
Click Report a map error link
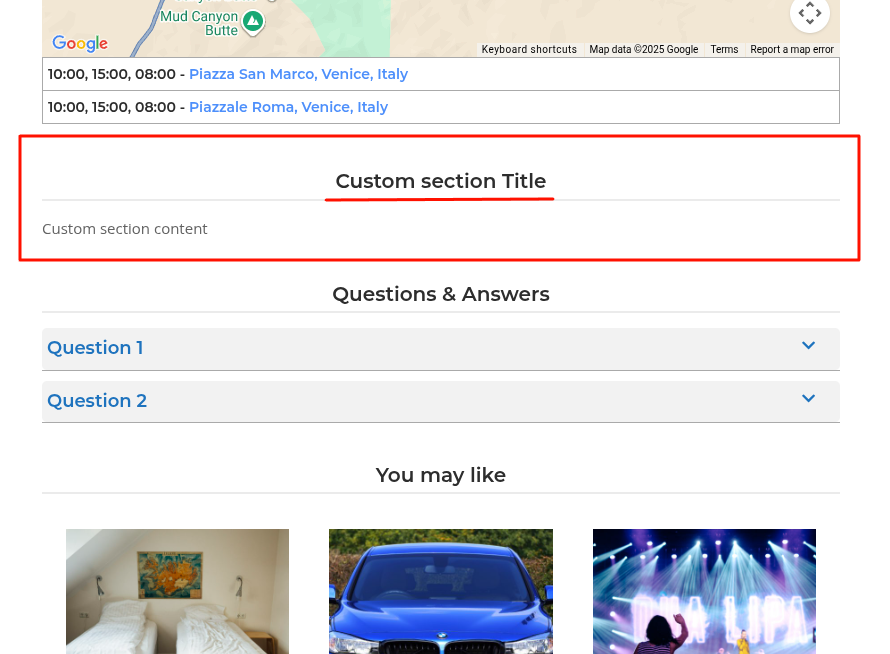[791, 50]
